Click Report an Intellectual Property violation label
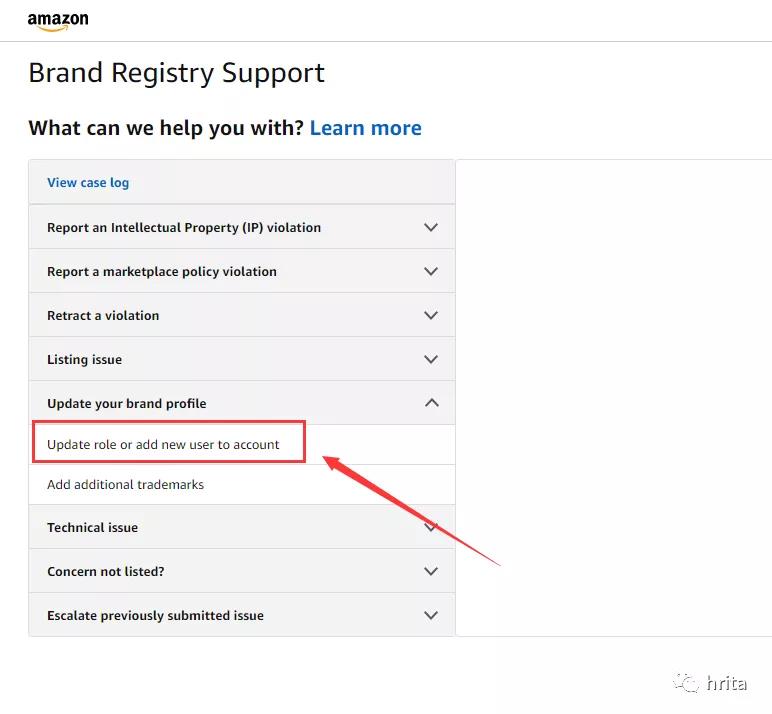The height and width of the screenshot is (714, 772). point(184,228)
